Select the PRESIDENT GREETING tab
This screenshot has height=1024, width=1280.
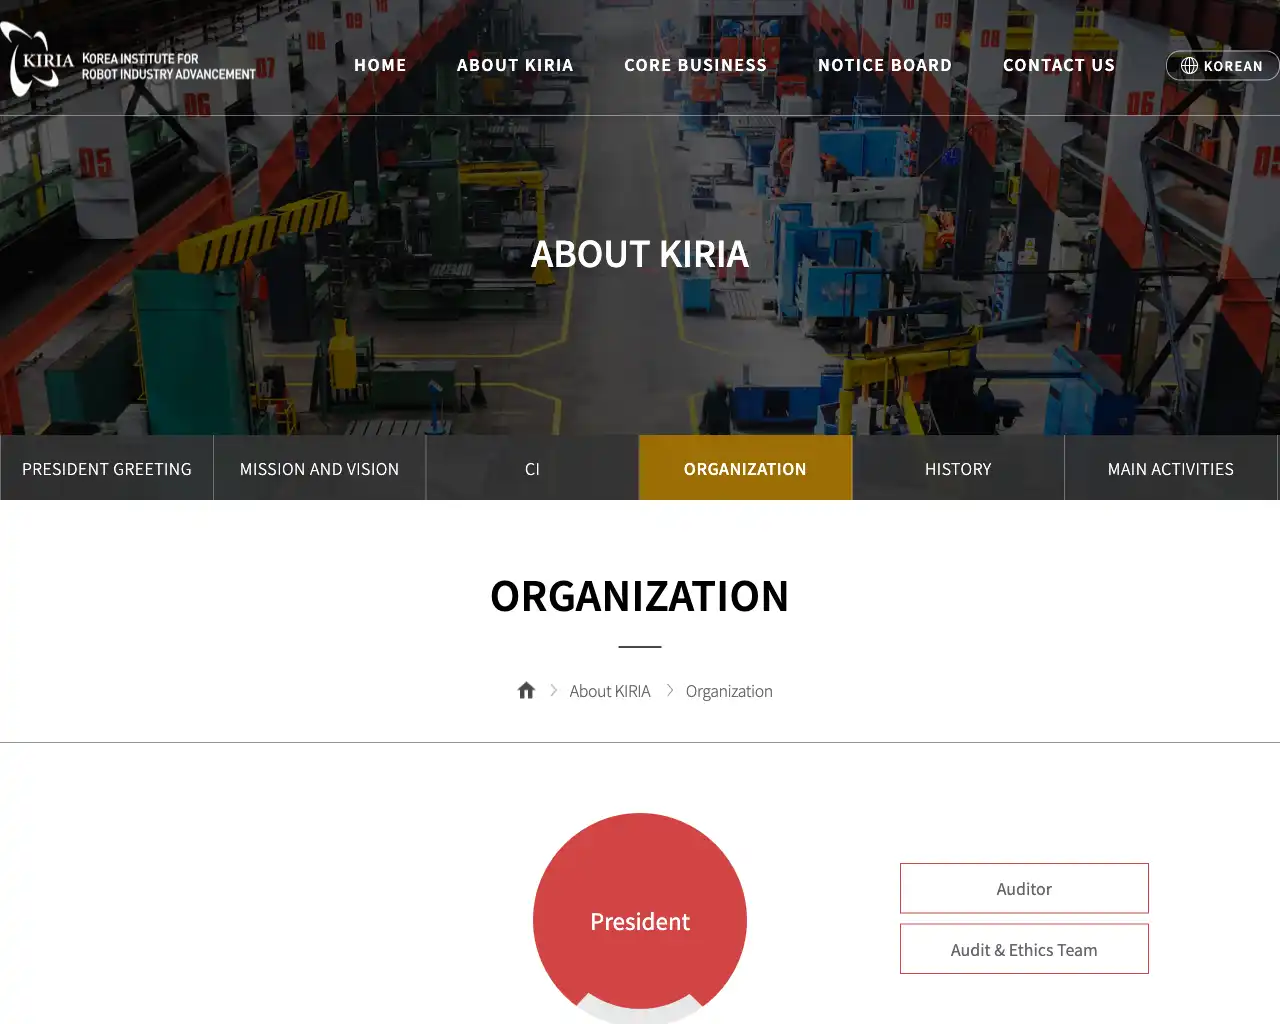[x=107, y=468]
